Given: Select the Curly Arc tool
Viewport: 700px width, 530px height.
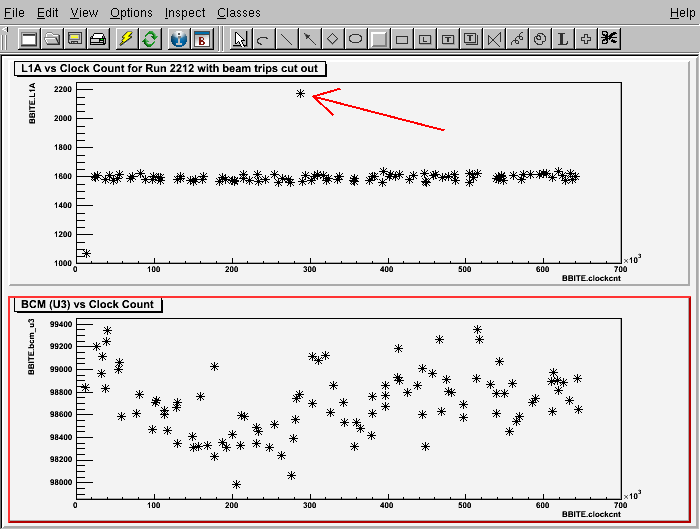Looking at the screenshot, I should [540, 39].
